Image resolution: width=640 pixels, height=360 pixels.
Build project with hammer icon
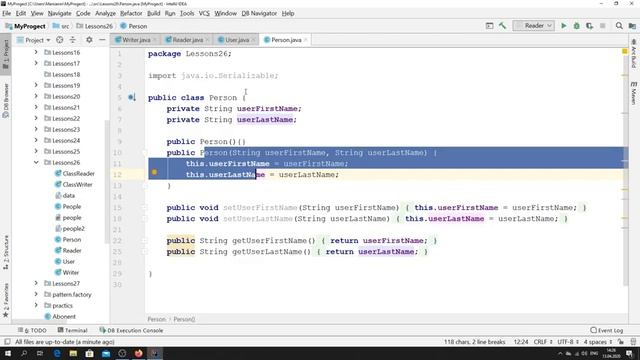(502, 26)
